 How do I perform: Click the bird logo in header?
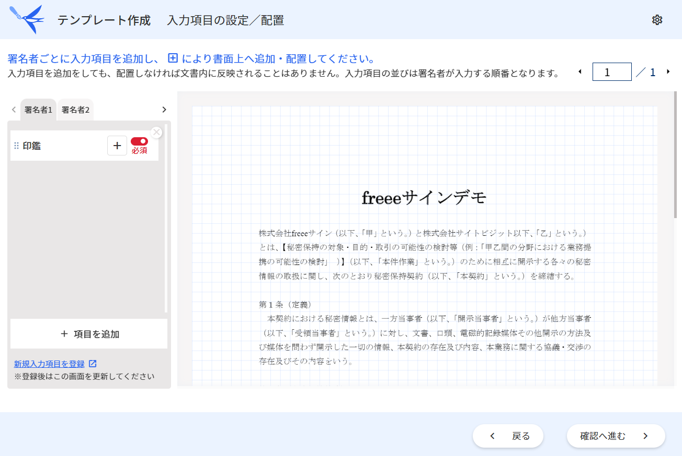[x=27, y=19]
